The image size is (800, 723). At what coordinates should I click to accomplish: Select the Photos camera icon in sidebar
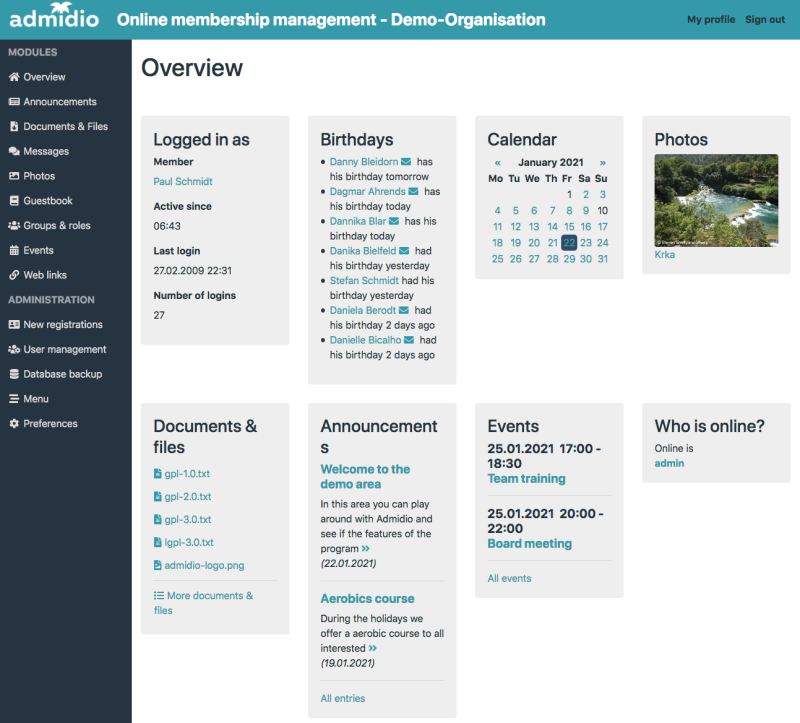(x=14, y=176)
